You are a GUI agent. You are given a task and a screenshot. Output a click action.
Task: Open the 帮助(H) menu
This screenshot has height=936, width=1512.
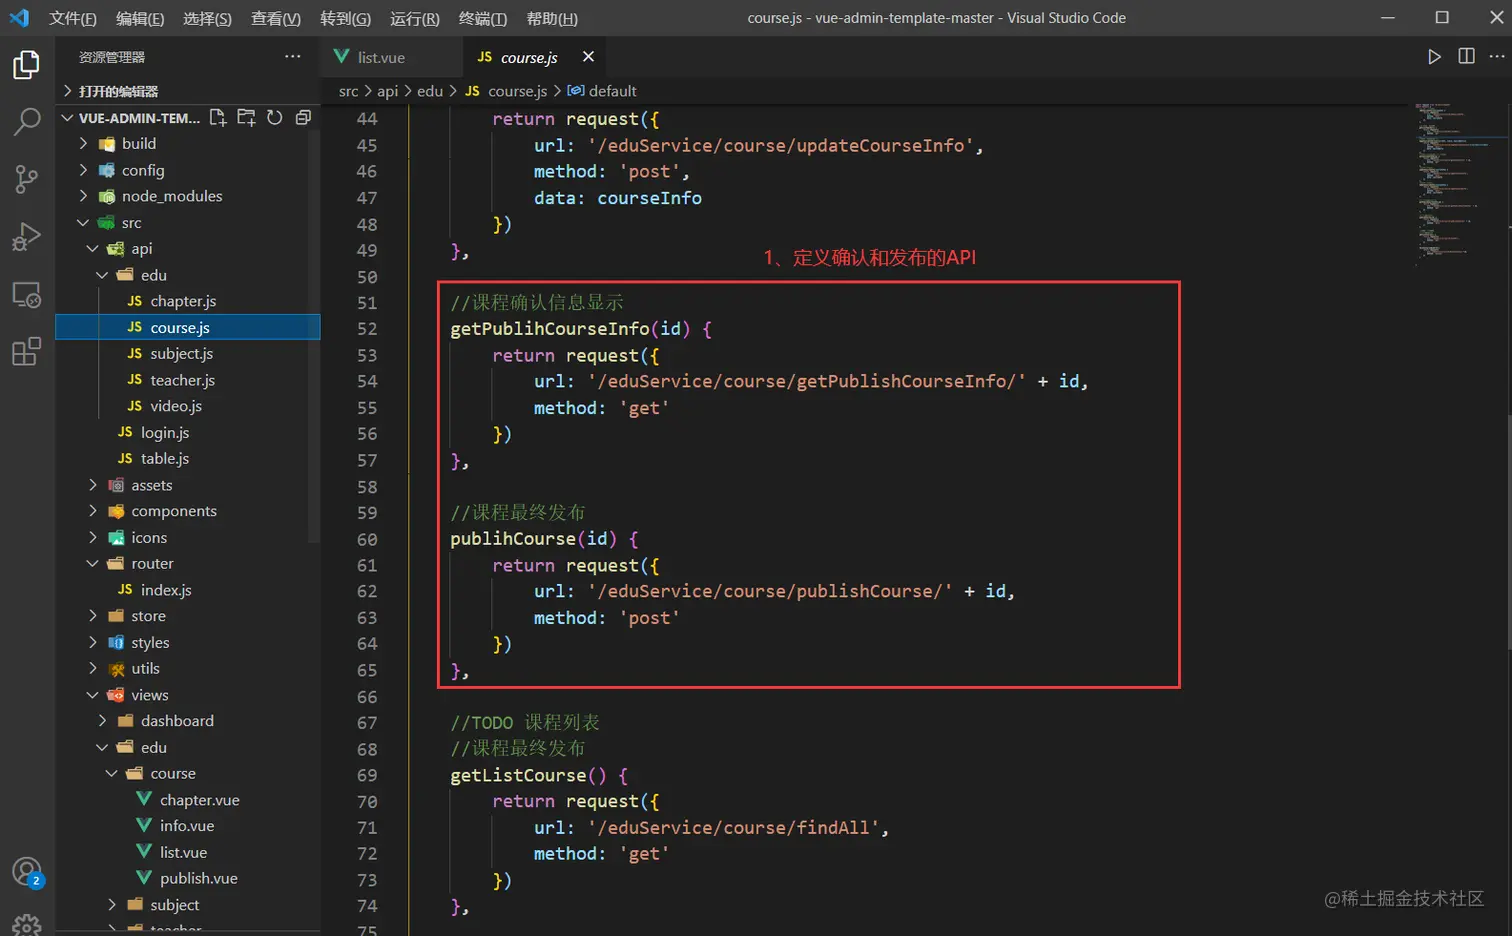pos(551,18)
